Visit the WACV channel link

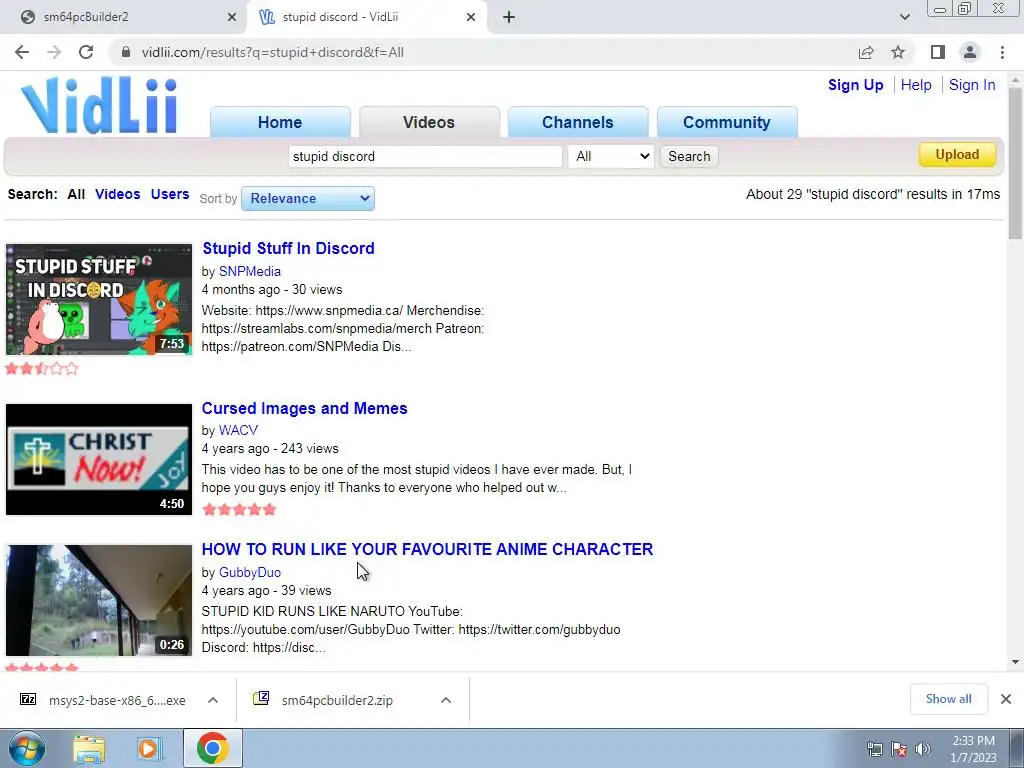[x=238, y=430]
